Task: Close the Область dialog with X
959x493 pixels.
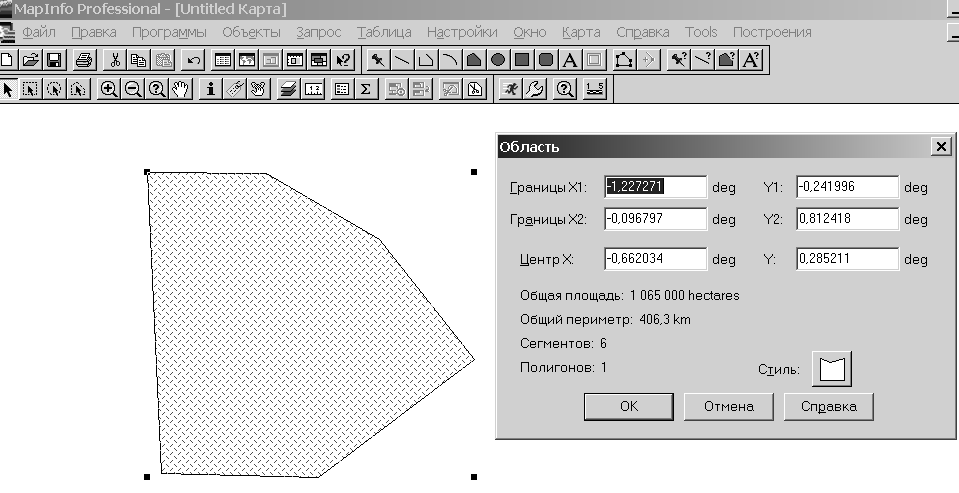Action: pyautogui.click(x=941, y=146)
